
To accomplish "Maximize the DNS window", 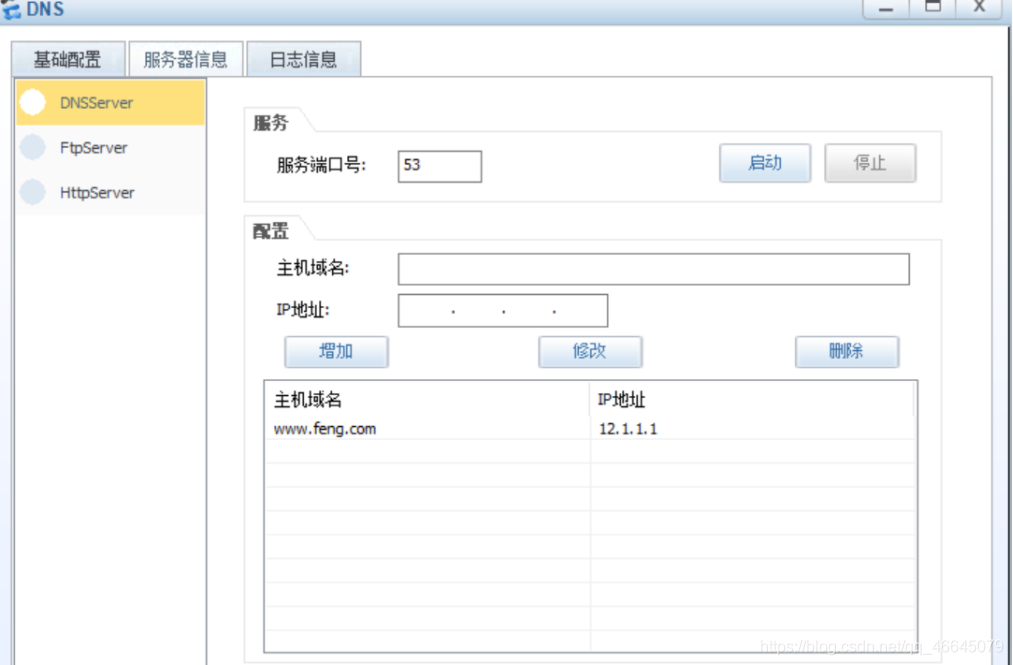I will (932, 8).
